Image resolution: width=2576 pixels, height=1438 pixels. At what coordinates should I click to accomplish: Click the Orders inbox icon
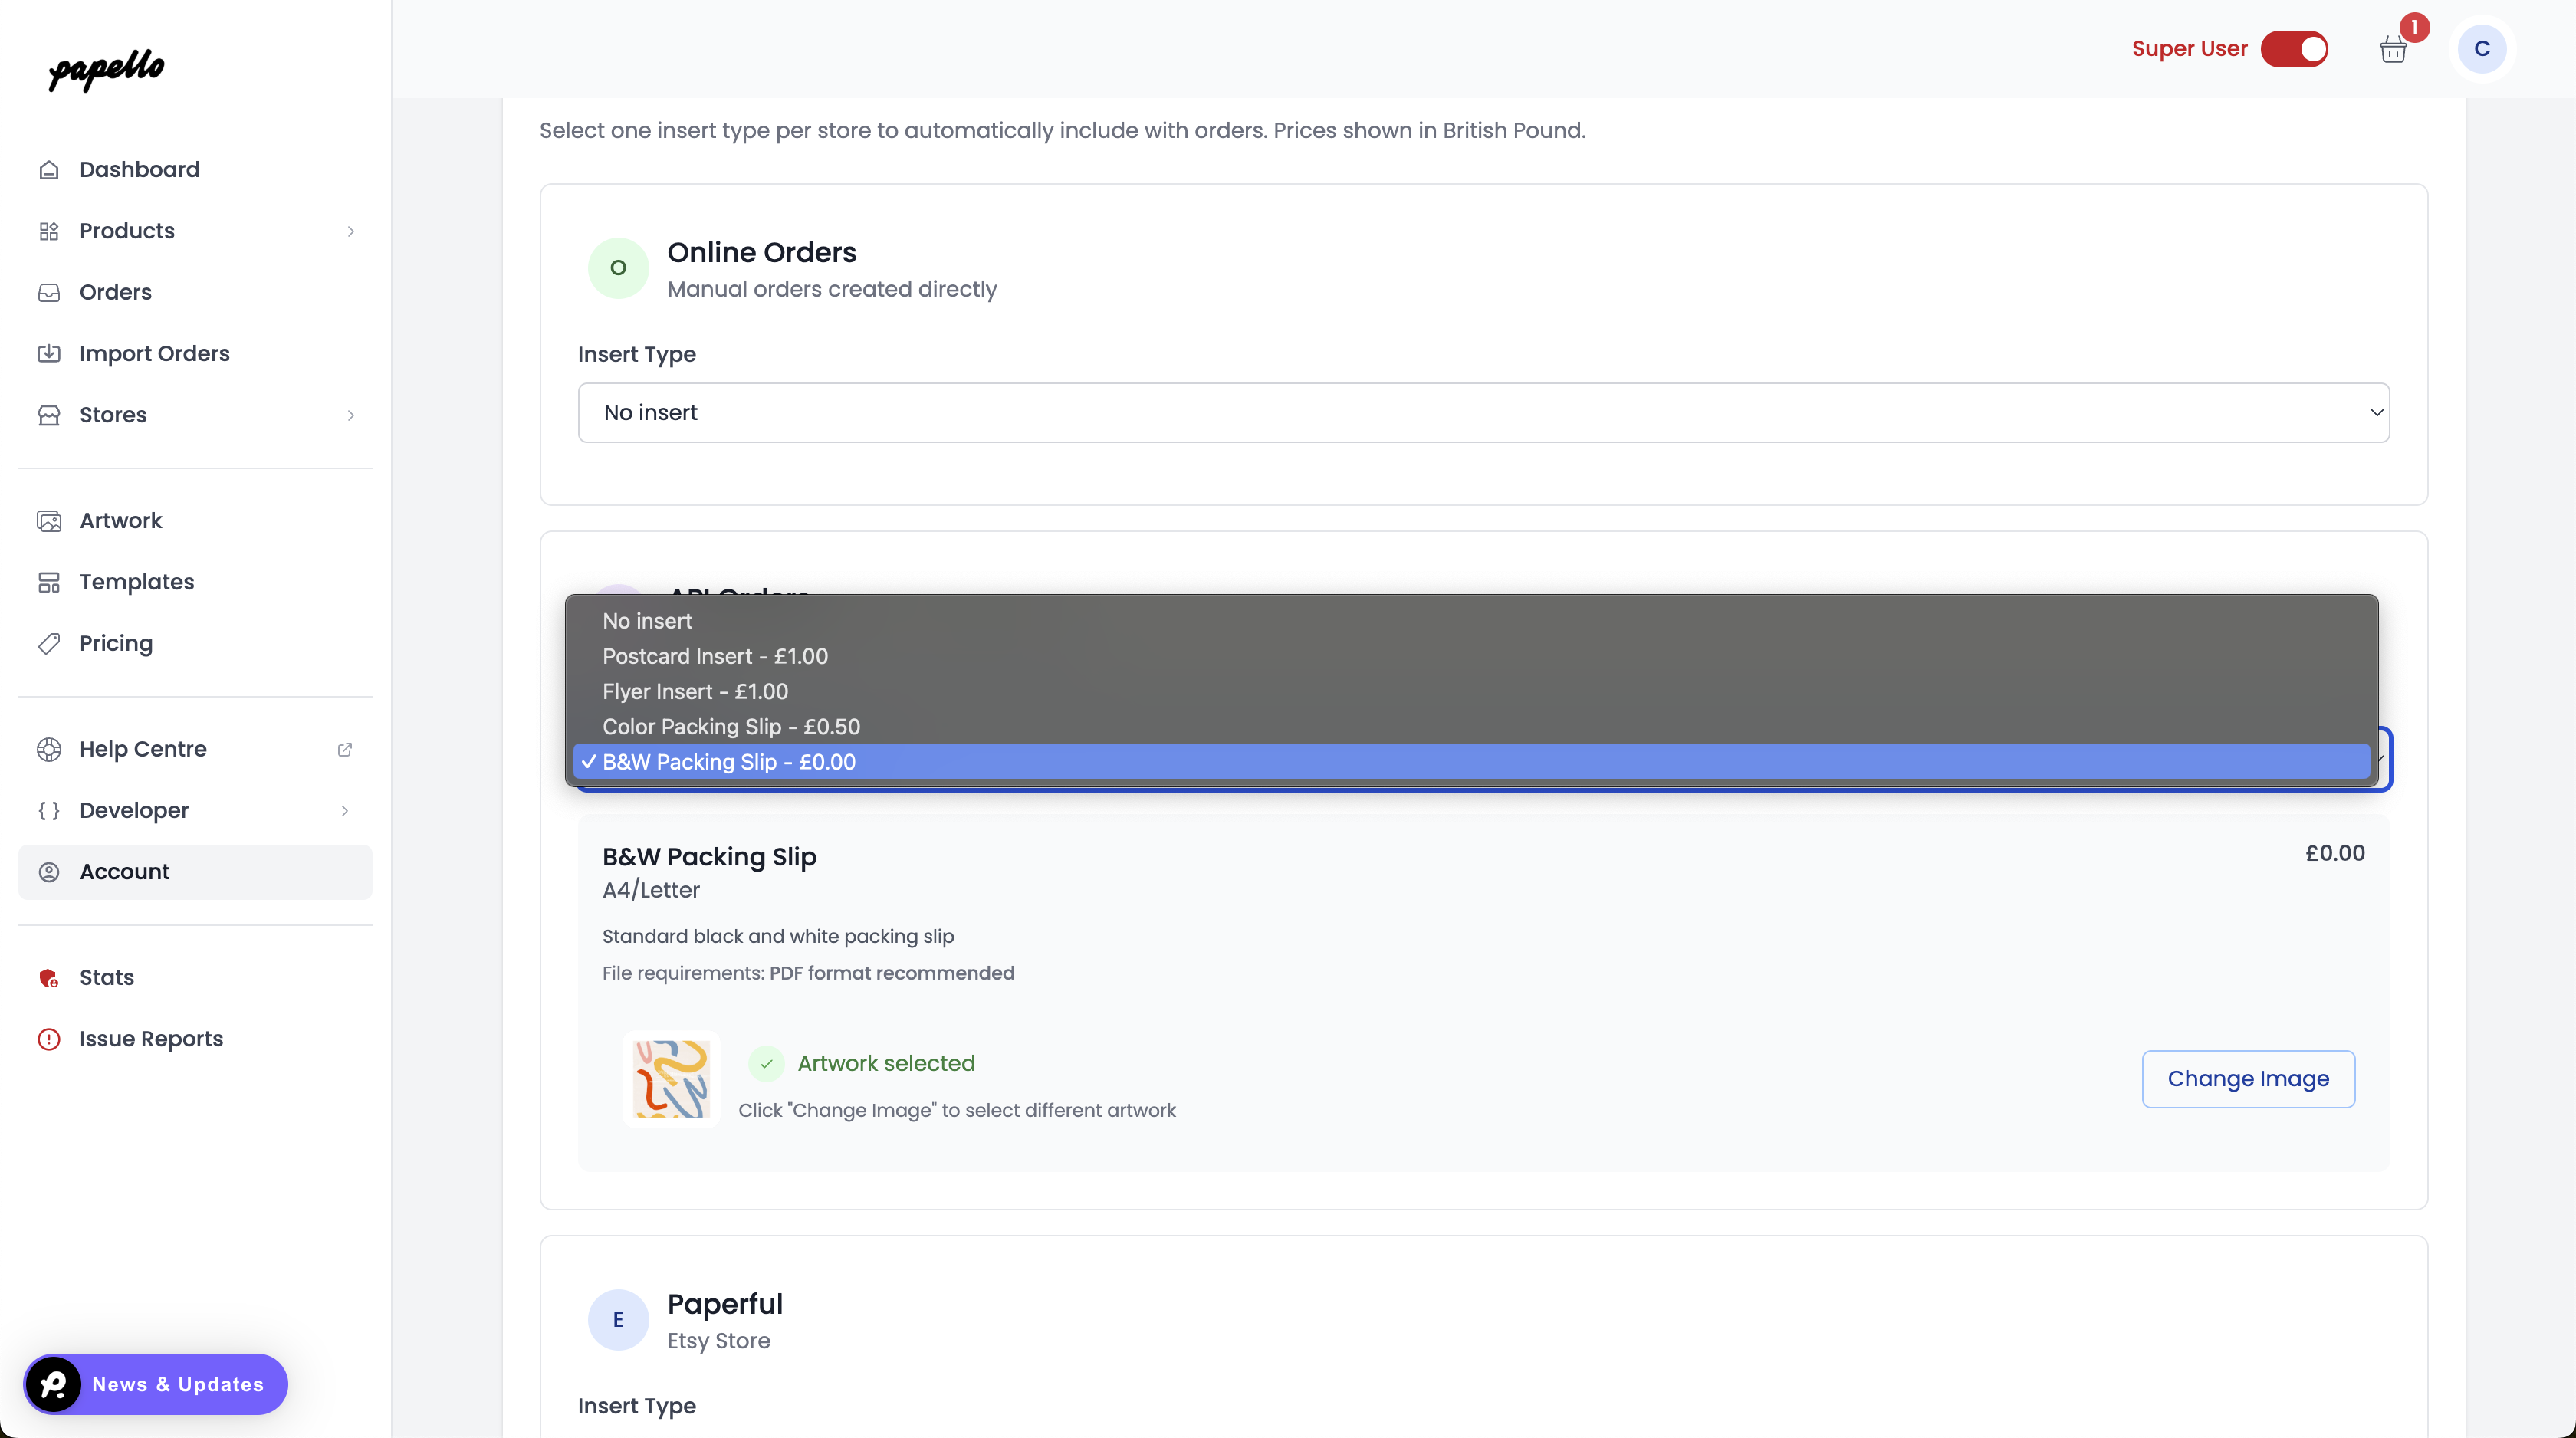point(49,292)
